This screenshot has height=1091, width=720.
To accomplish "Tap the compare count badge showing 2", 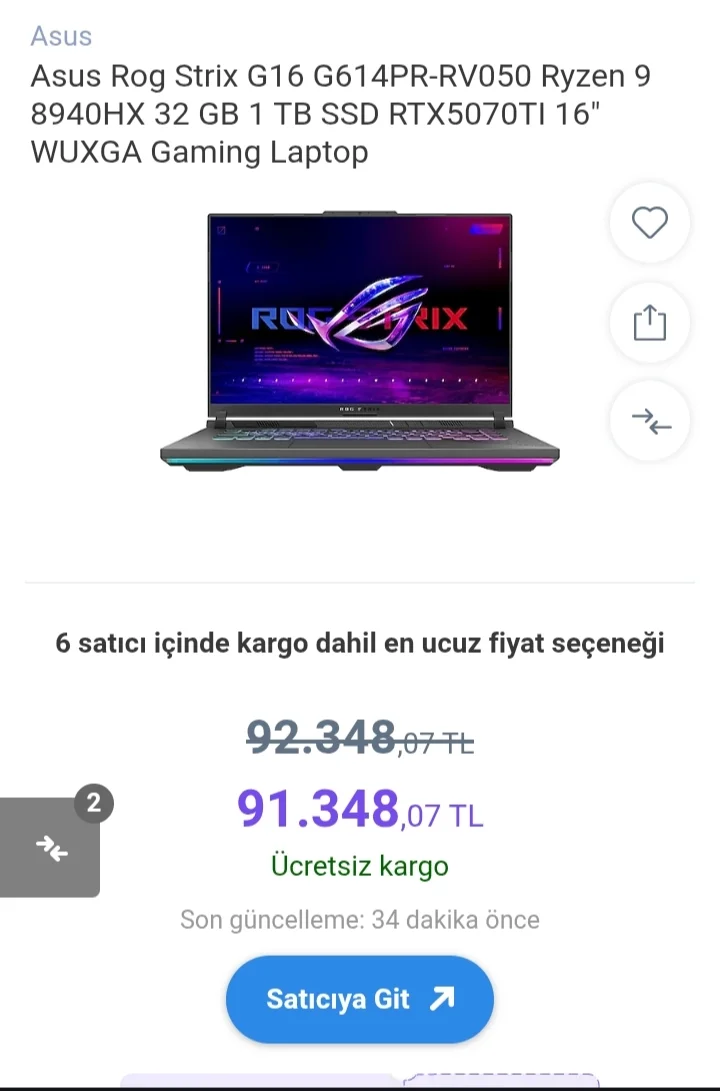I will [x=94, y=803].
